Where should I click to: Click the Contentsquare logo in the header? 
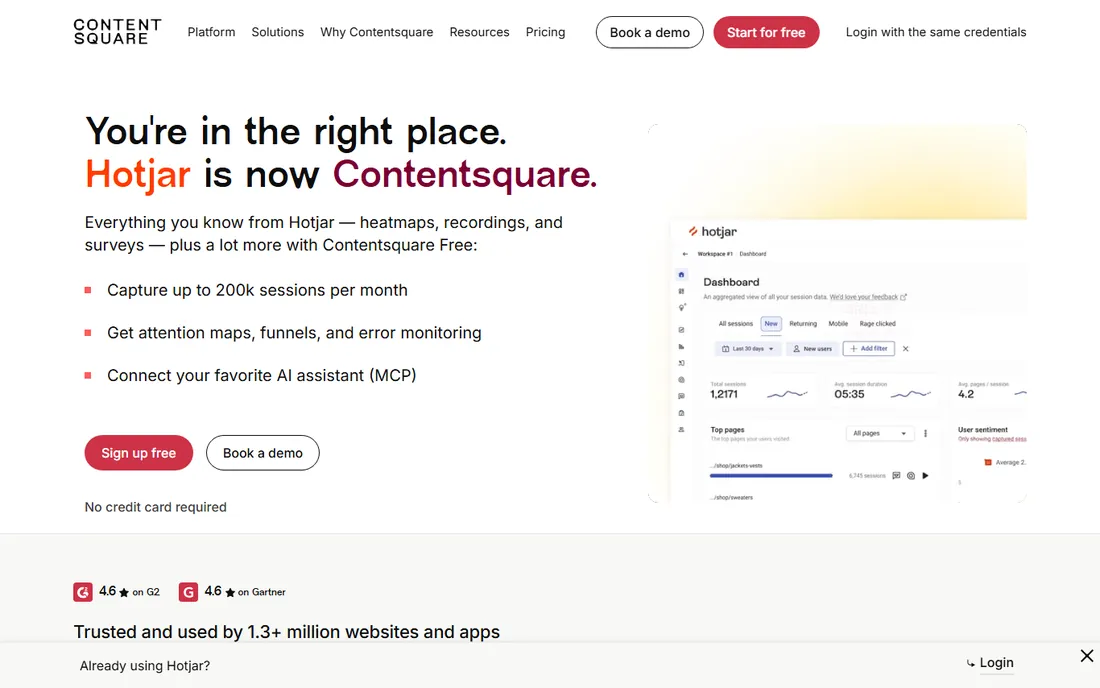coord(117,32)
